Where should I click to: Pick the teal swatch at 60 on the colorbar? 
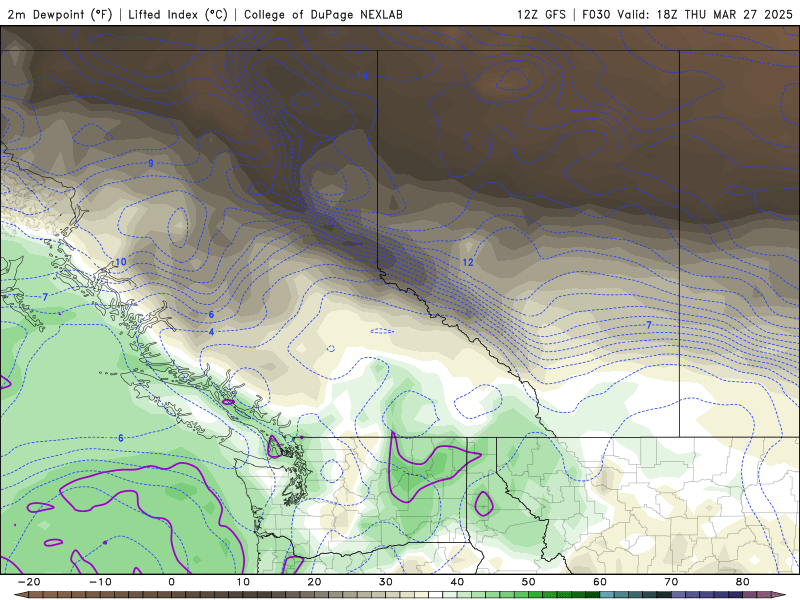coord(607,594)
